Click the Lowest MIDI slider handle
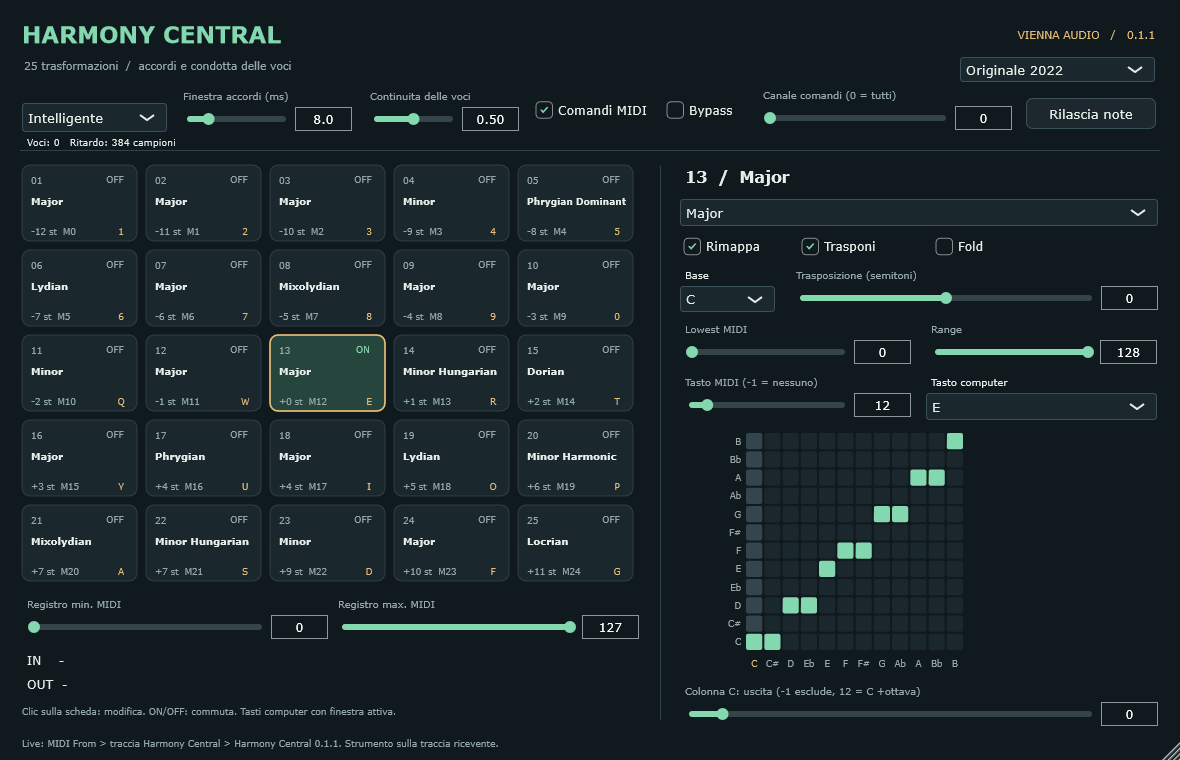 tap(692, 352)
